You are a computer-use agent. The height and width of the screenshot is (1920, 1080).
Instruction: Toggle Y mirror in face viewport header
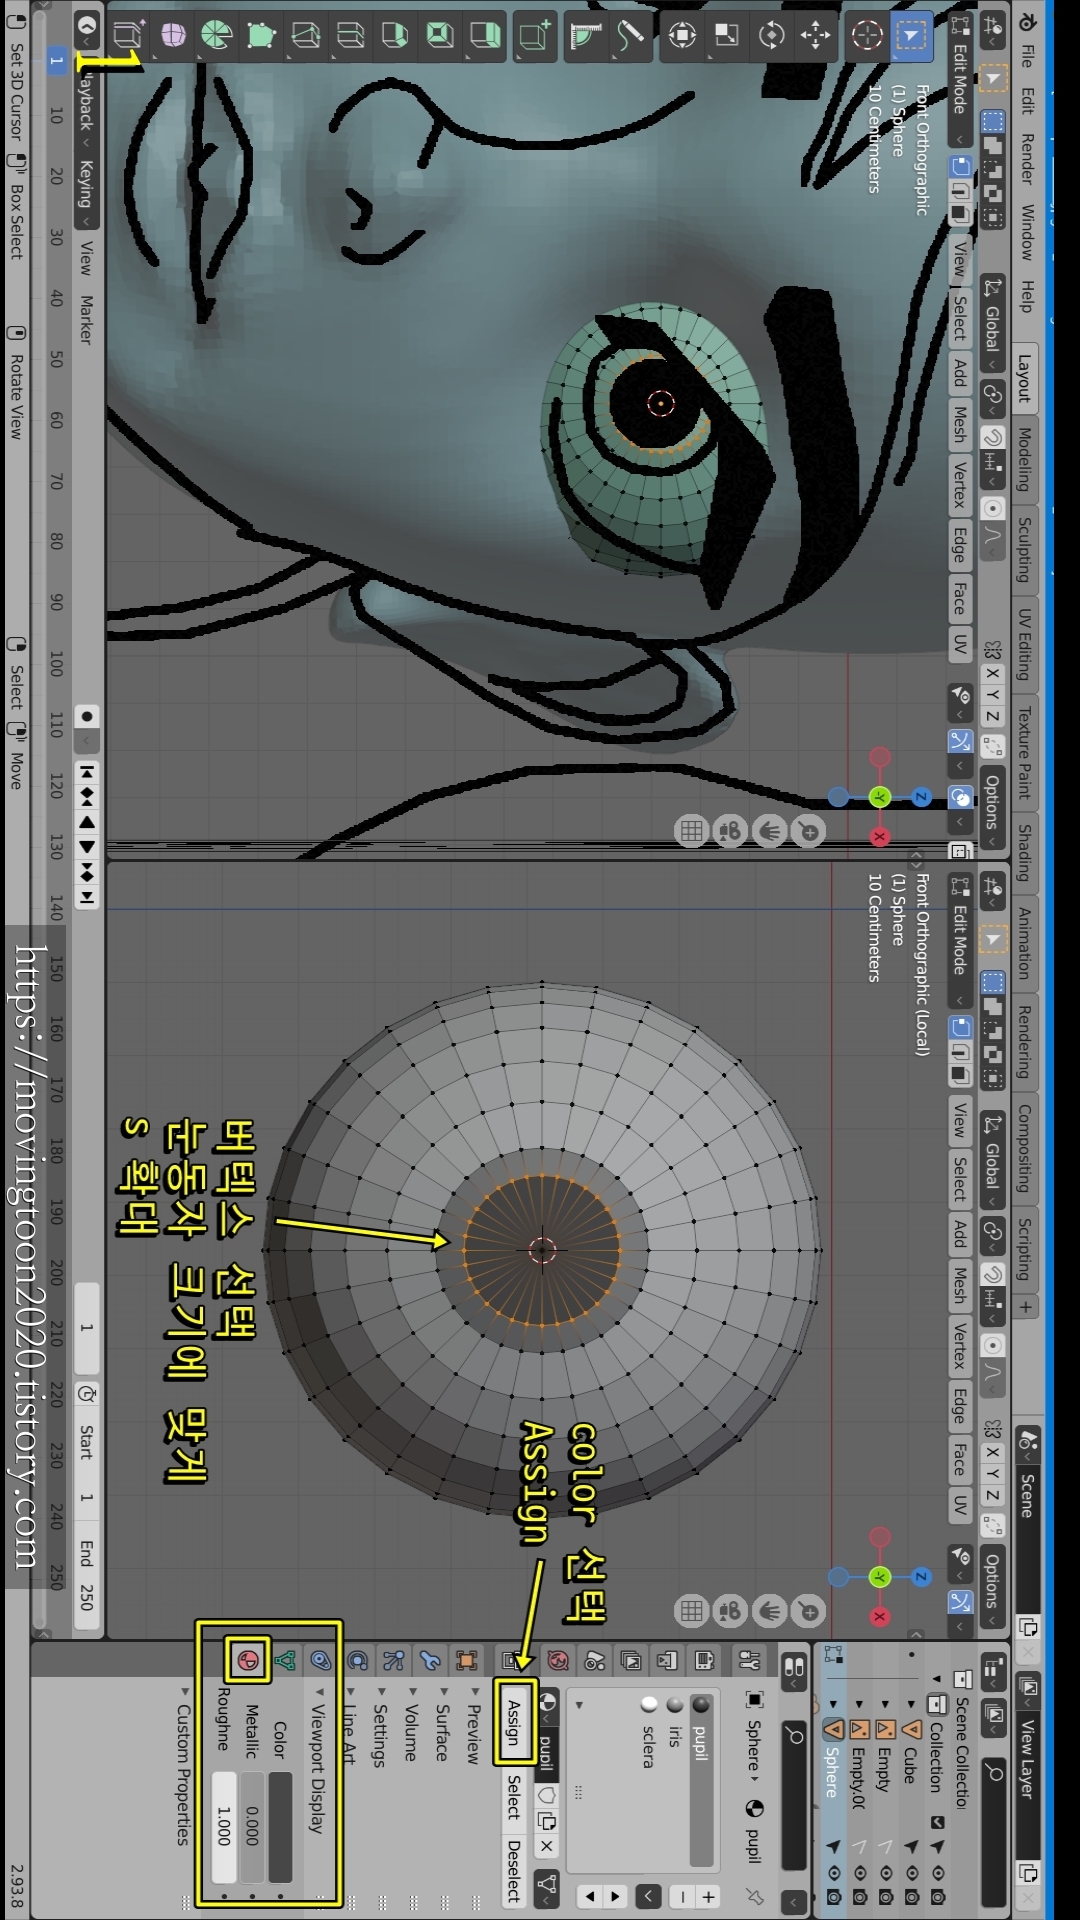click(992, 695)
